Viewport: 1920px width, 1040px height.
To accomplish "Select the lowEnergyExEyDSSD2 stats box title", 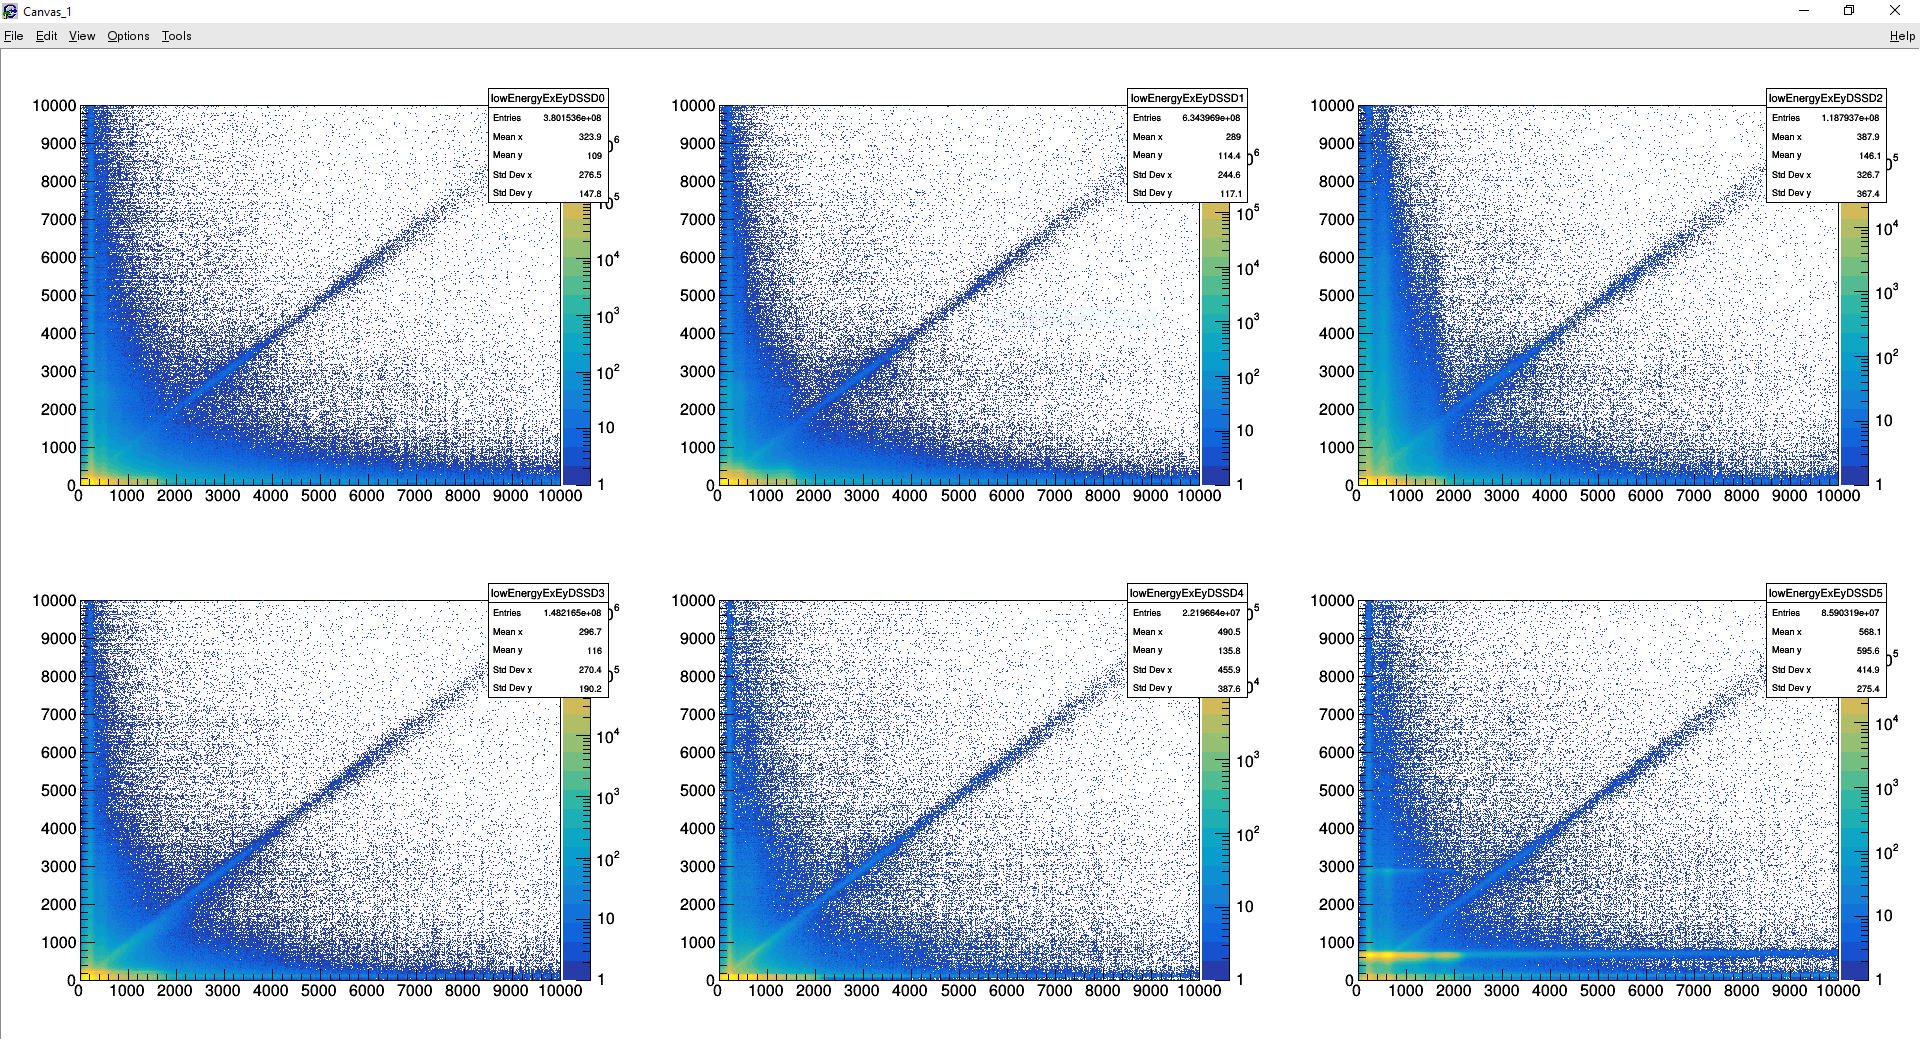I will pos(1826,98).
